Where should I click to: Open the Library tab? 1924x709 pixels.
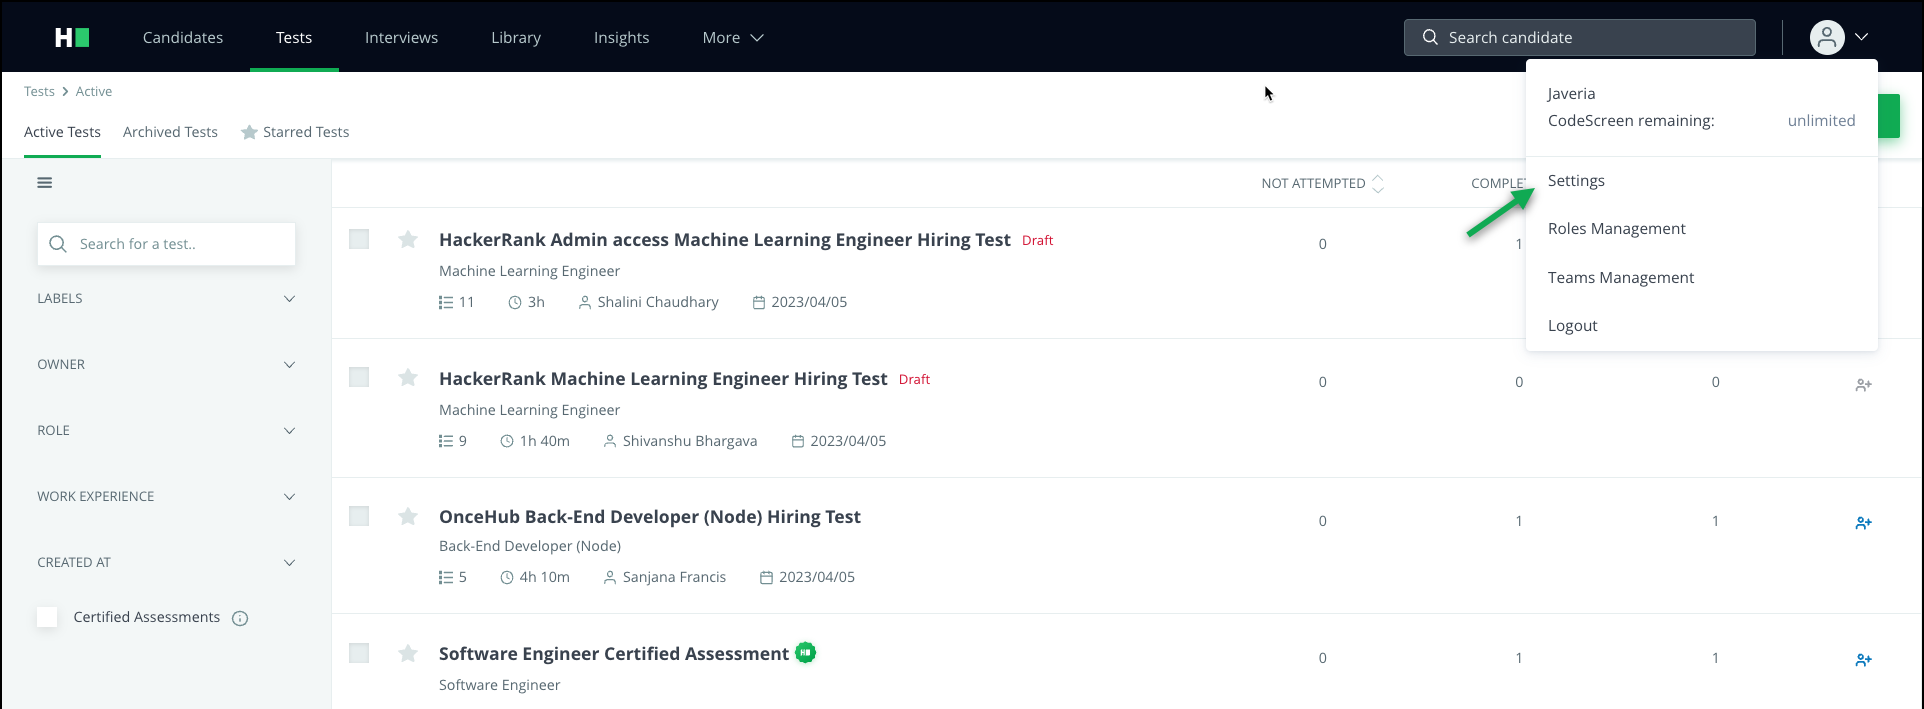(x=516, y=37)
